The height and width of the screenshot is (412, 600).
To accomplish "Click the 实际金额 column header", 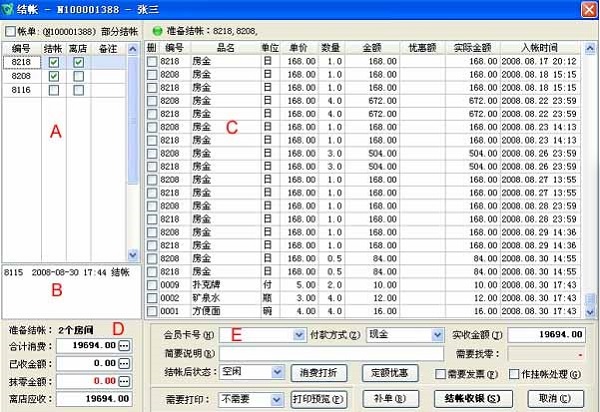I will point(472,48).
